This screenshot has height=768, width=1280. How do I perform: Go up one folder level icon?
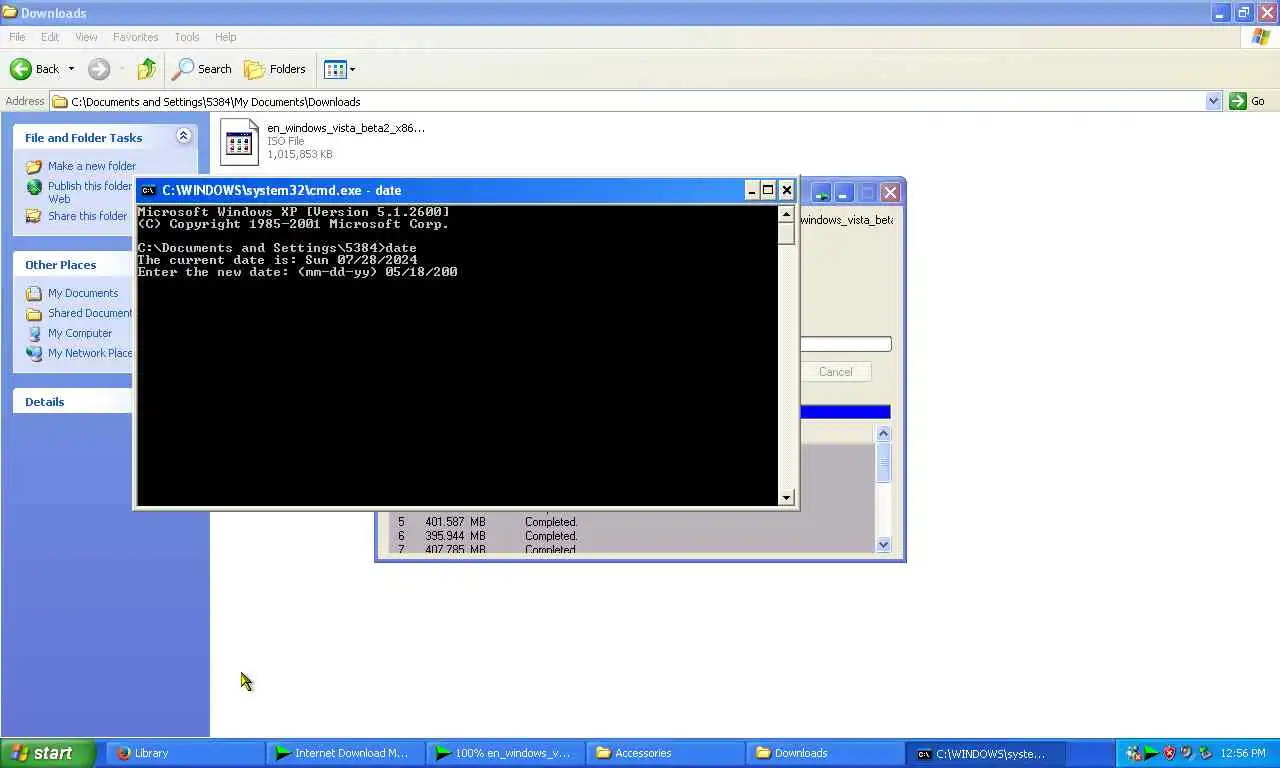point(147,69)
